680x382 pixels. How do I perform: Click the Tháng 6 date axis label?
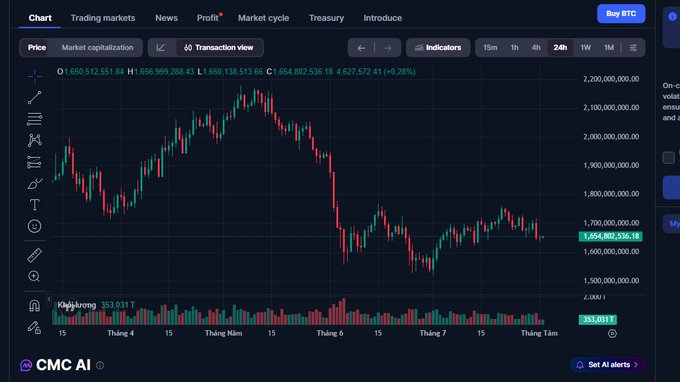(x=330, y=333)
